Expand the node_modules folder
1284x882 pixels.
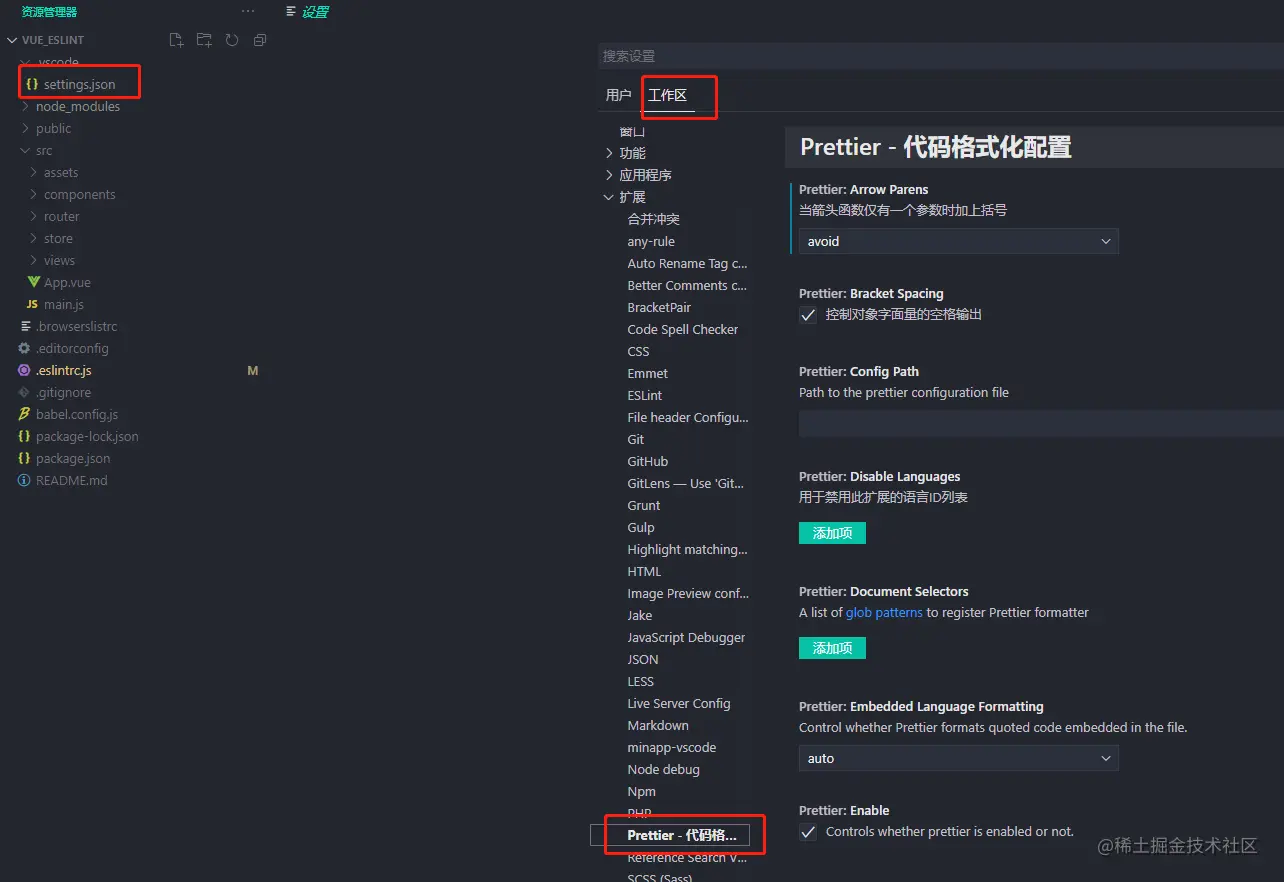(x=25, y=106)
